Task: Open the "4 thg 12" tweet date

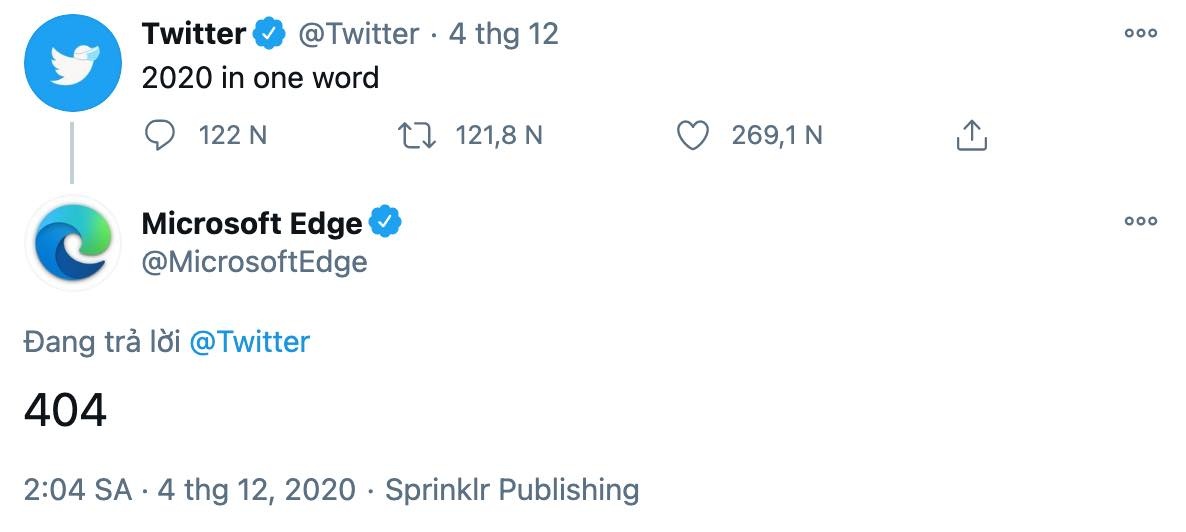Action: point(503,34)
